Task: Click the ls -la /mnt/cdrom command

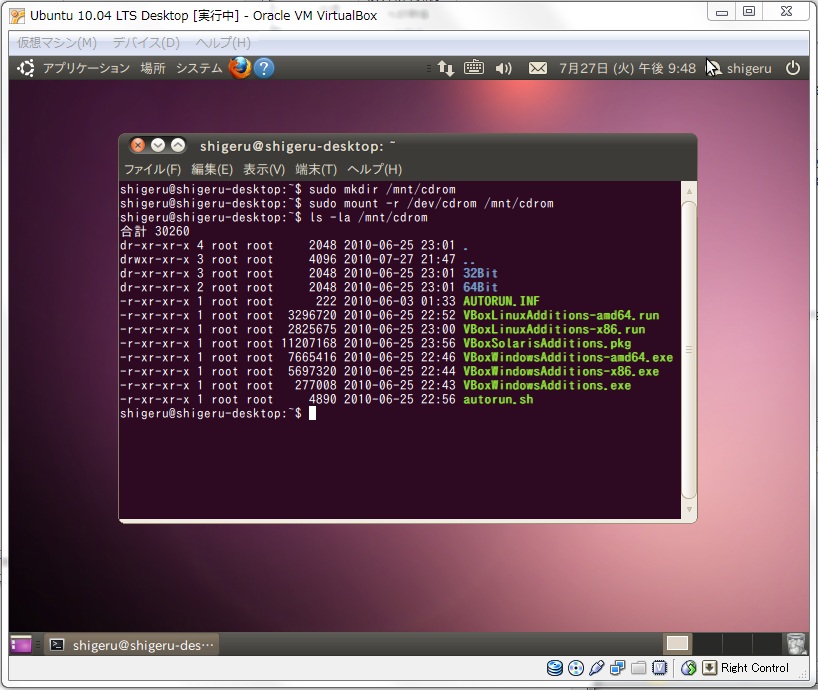Action: [368, 217]
